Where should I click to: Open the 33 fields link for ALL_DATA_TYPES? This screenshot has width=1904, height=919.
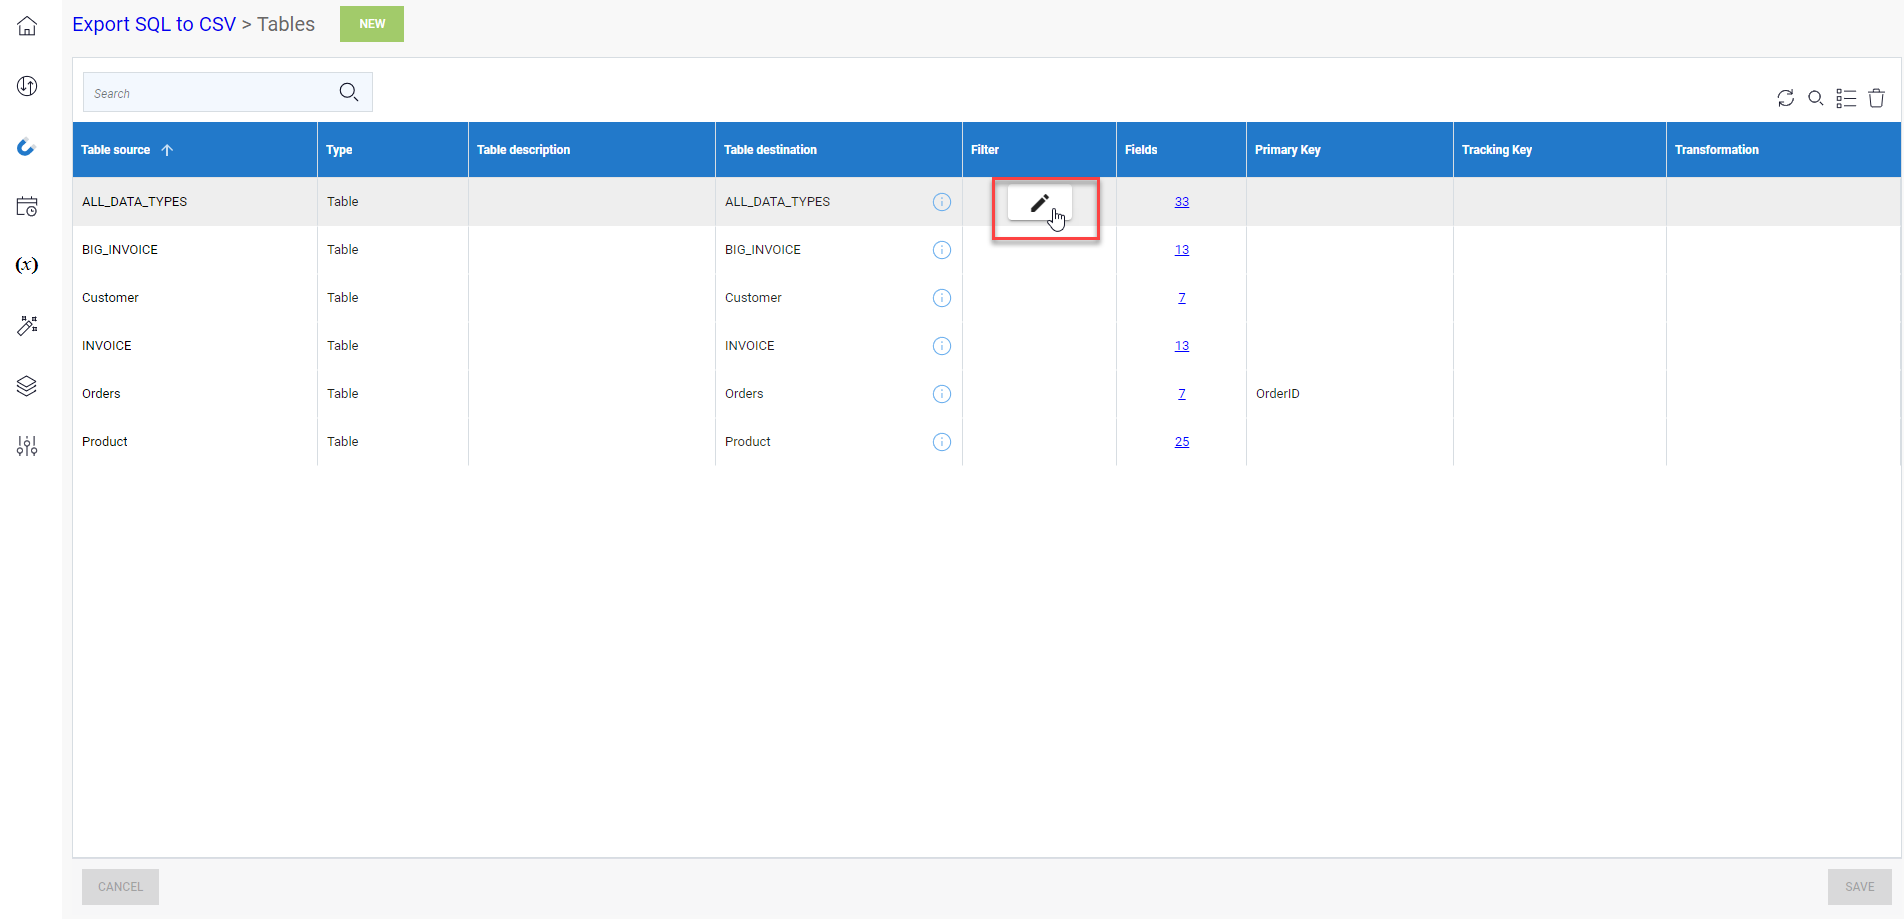pos(1181,202)
